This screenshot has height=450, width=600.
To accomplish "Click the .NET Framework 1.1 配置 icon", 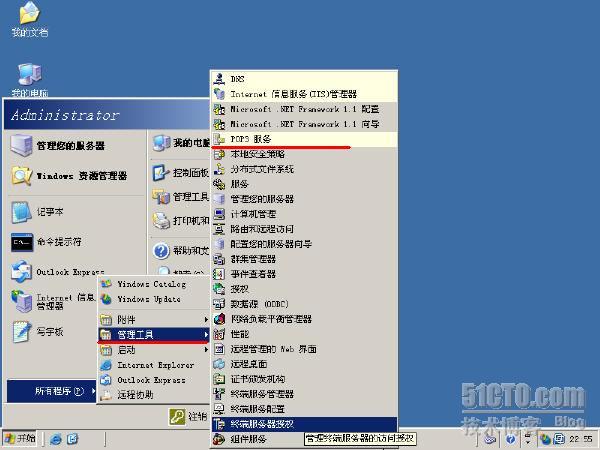I will [219, 109].
